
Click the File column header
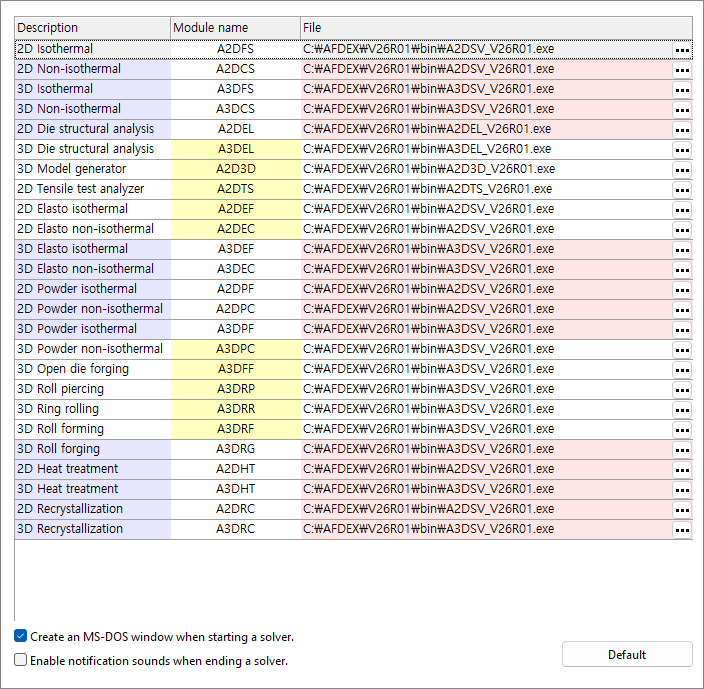click(x=497, y=28)
